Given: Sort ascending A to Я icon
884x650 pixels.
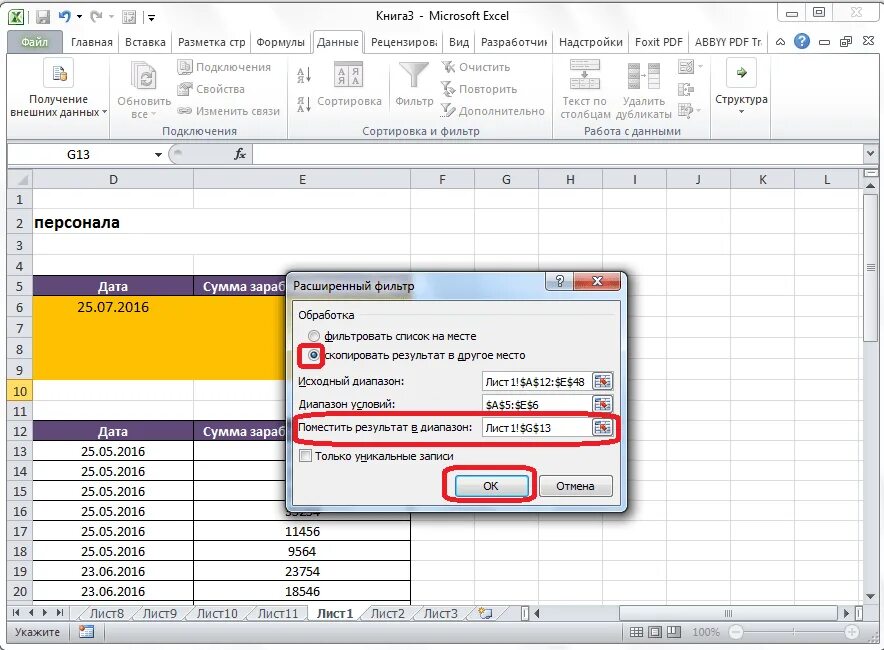Looking at the screenshot, I should (303, 75).
